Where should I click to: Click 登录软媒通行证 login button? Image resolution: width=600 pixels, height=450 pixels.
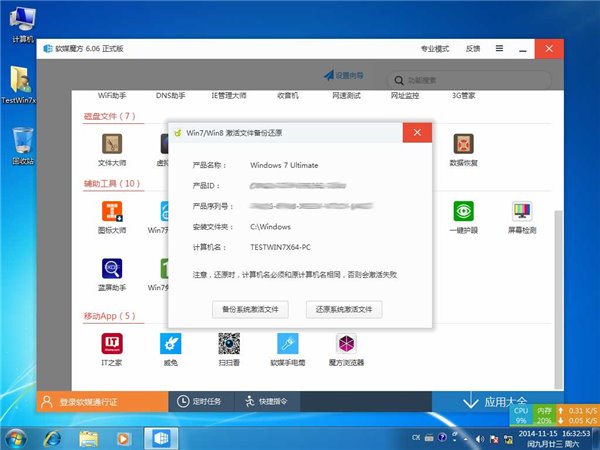pos(102,401)
